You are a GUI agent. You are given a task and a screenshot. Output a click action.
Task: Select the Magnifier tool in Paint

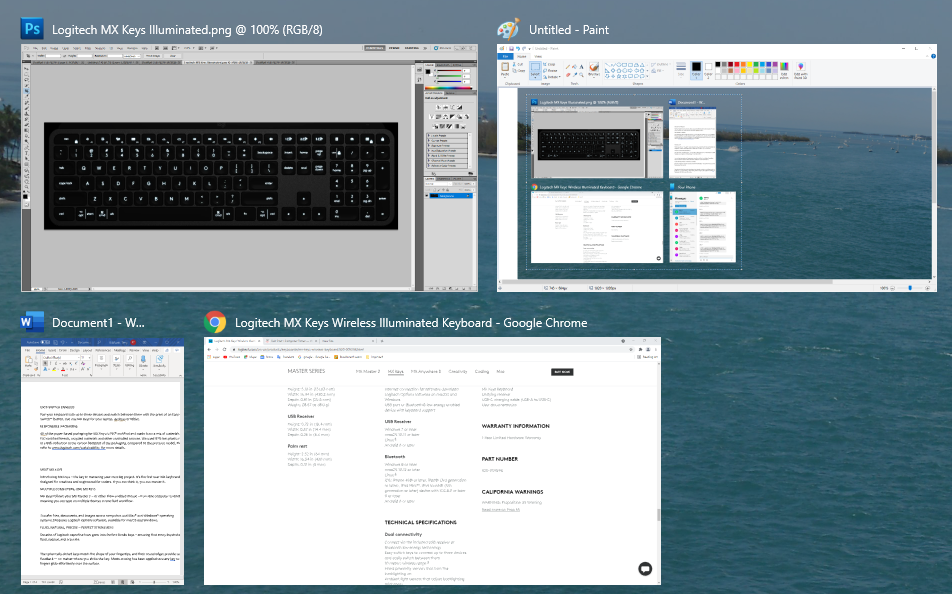coord(581,75)
